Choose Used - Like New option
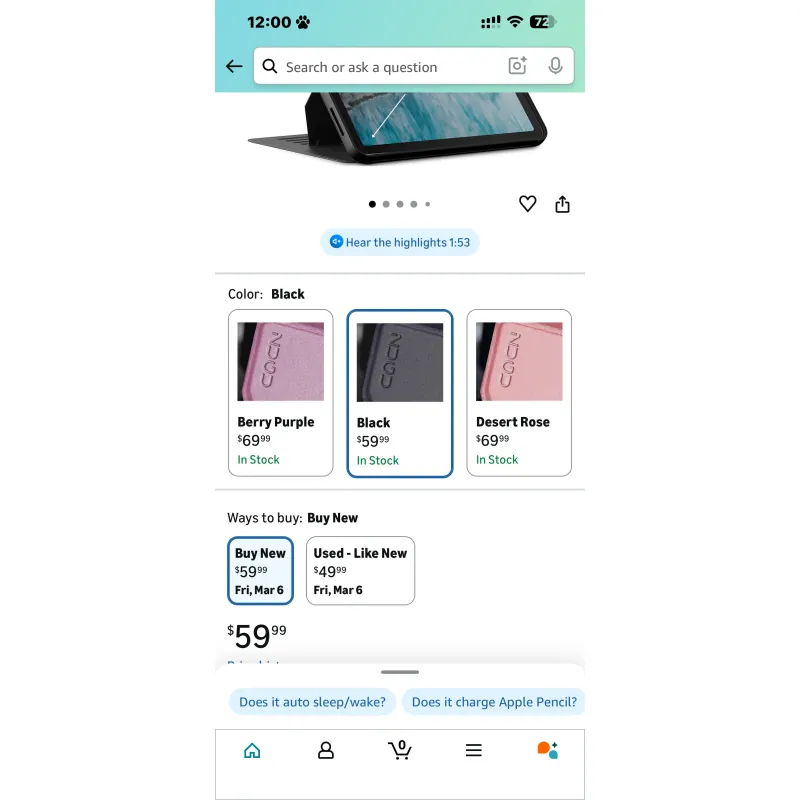The height and width of the screenshot is (800, 800). [x=360, y=570]
